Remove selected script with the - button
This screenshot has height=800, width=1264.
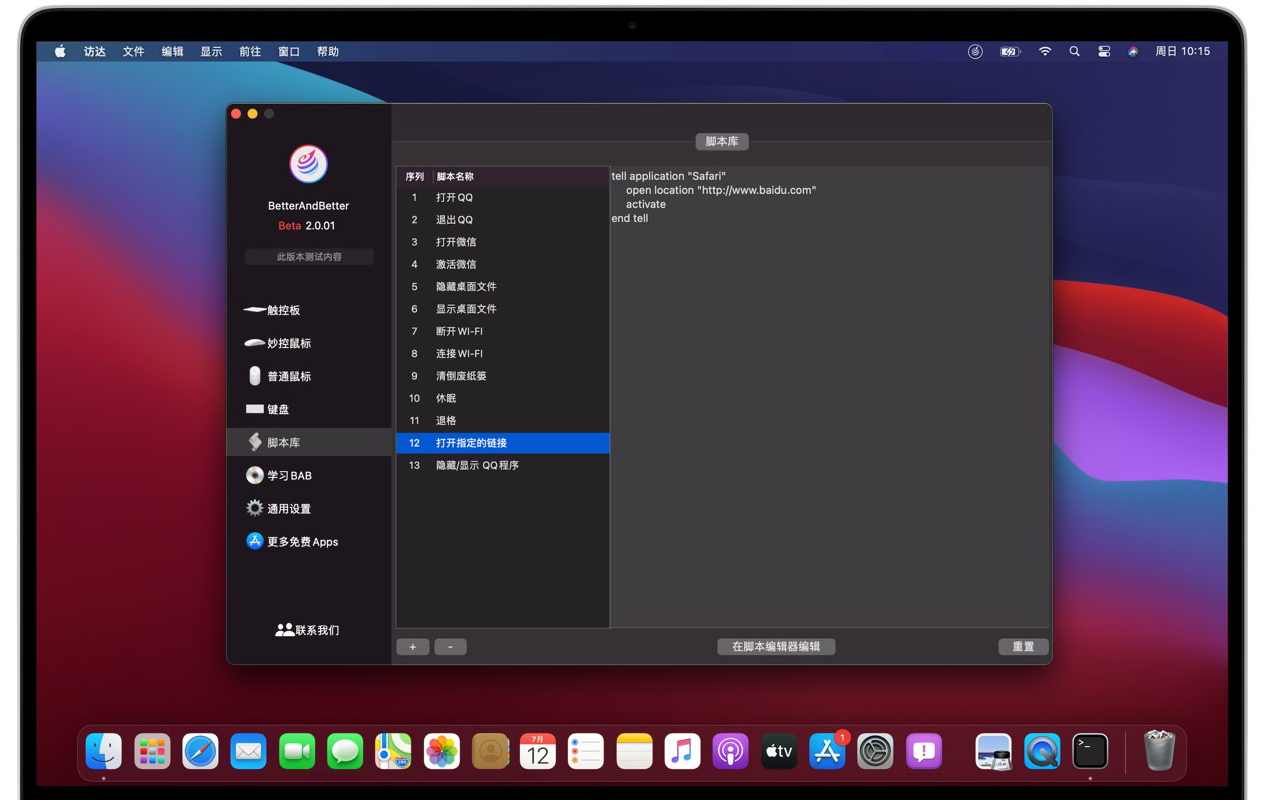point(450,647)
